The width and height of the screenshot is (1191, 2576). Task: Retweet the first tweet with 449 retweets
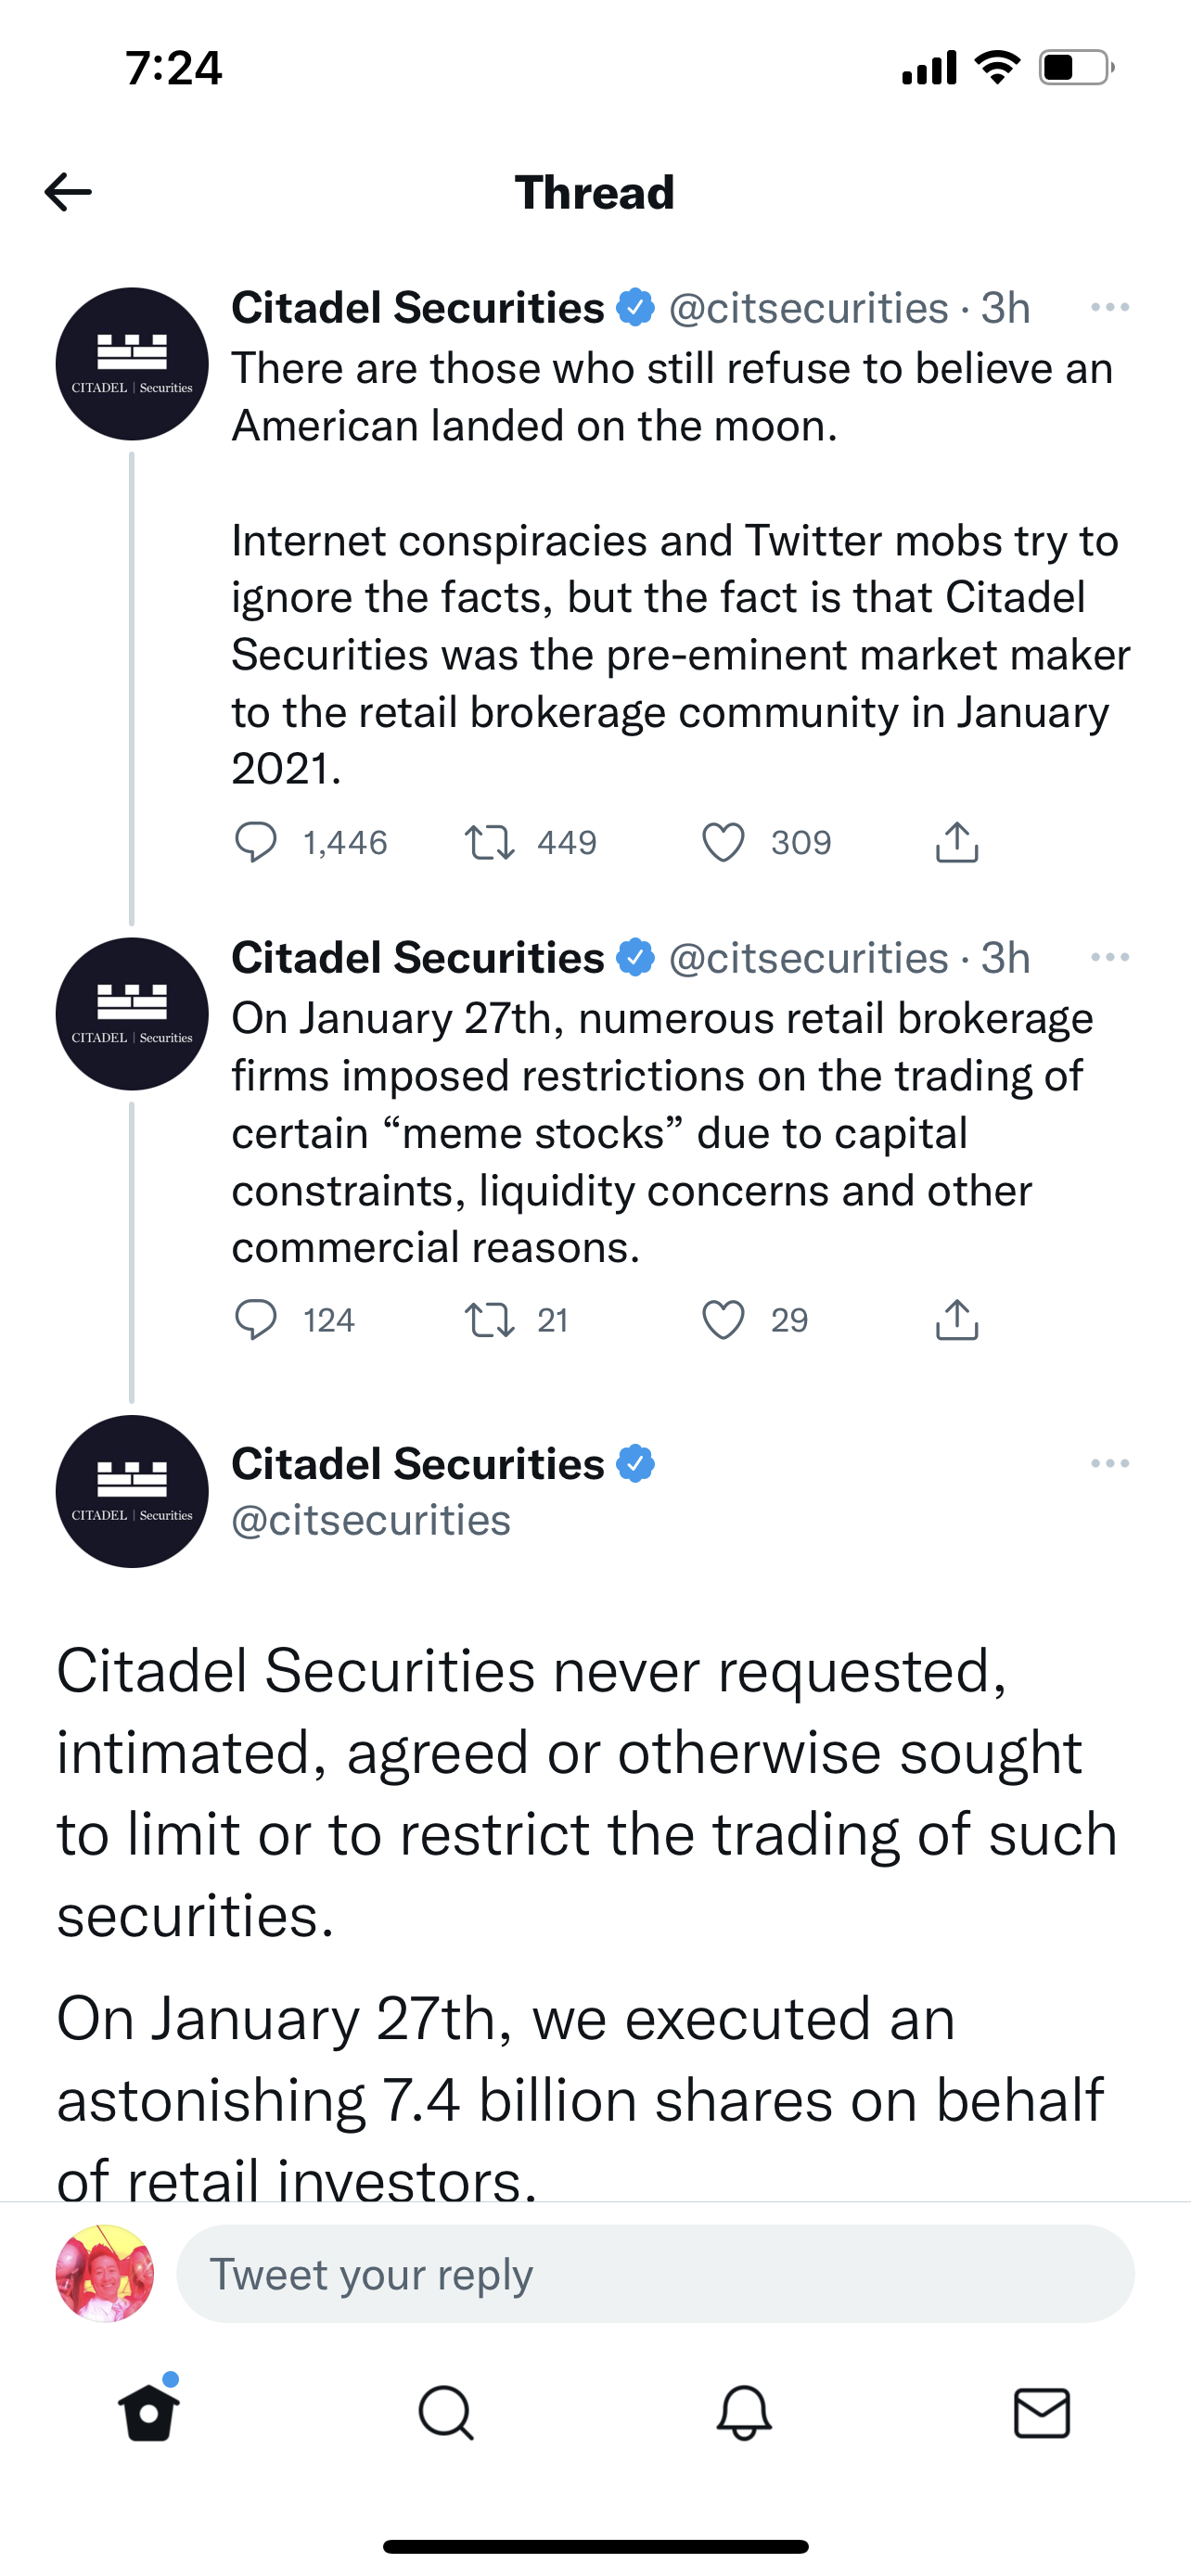click(x=490, y=842)
